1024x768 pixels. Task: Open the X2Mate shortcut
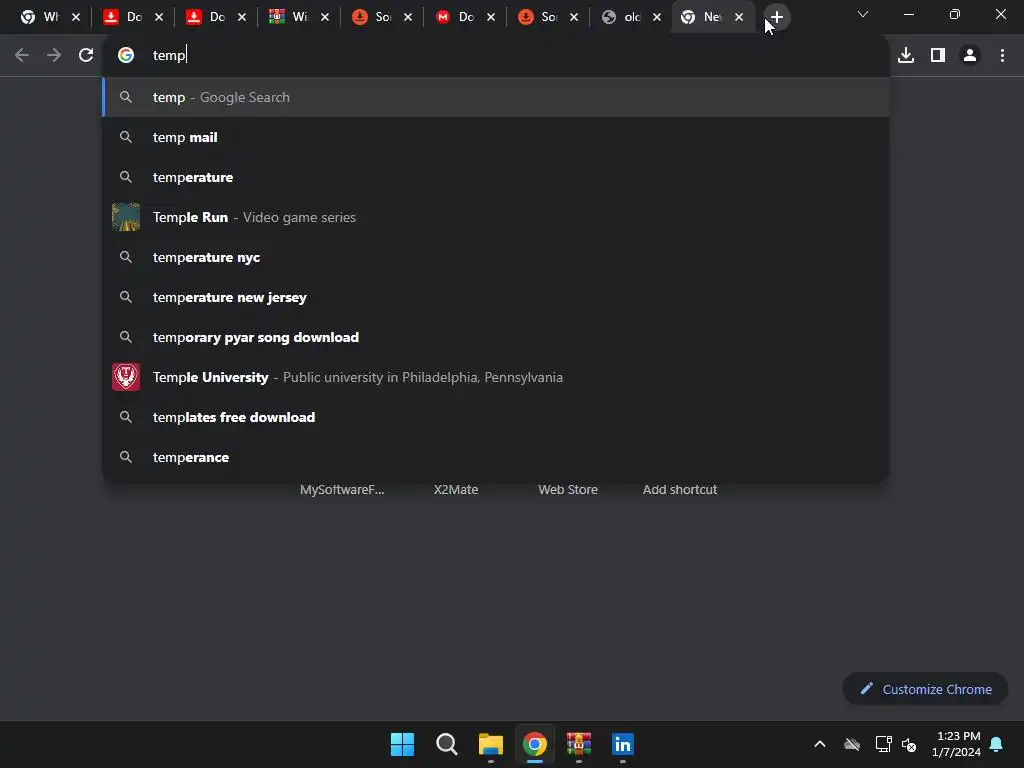point(456,489)
